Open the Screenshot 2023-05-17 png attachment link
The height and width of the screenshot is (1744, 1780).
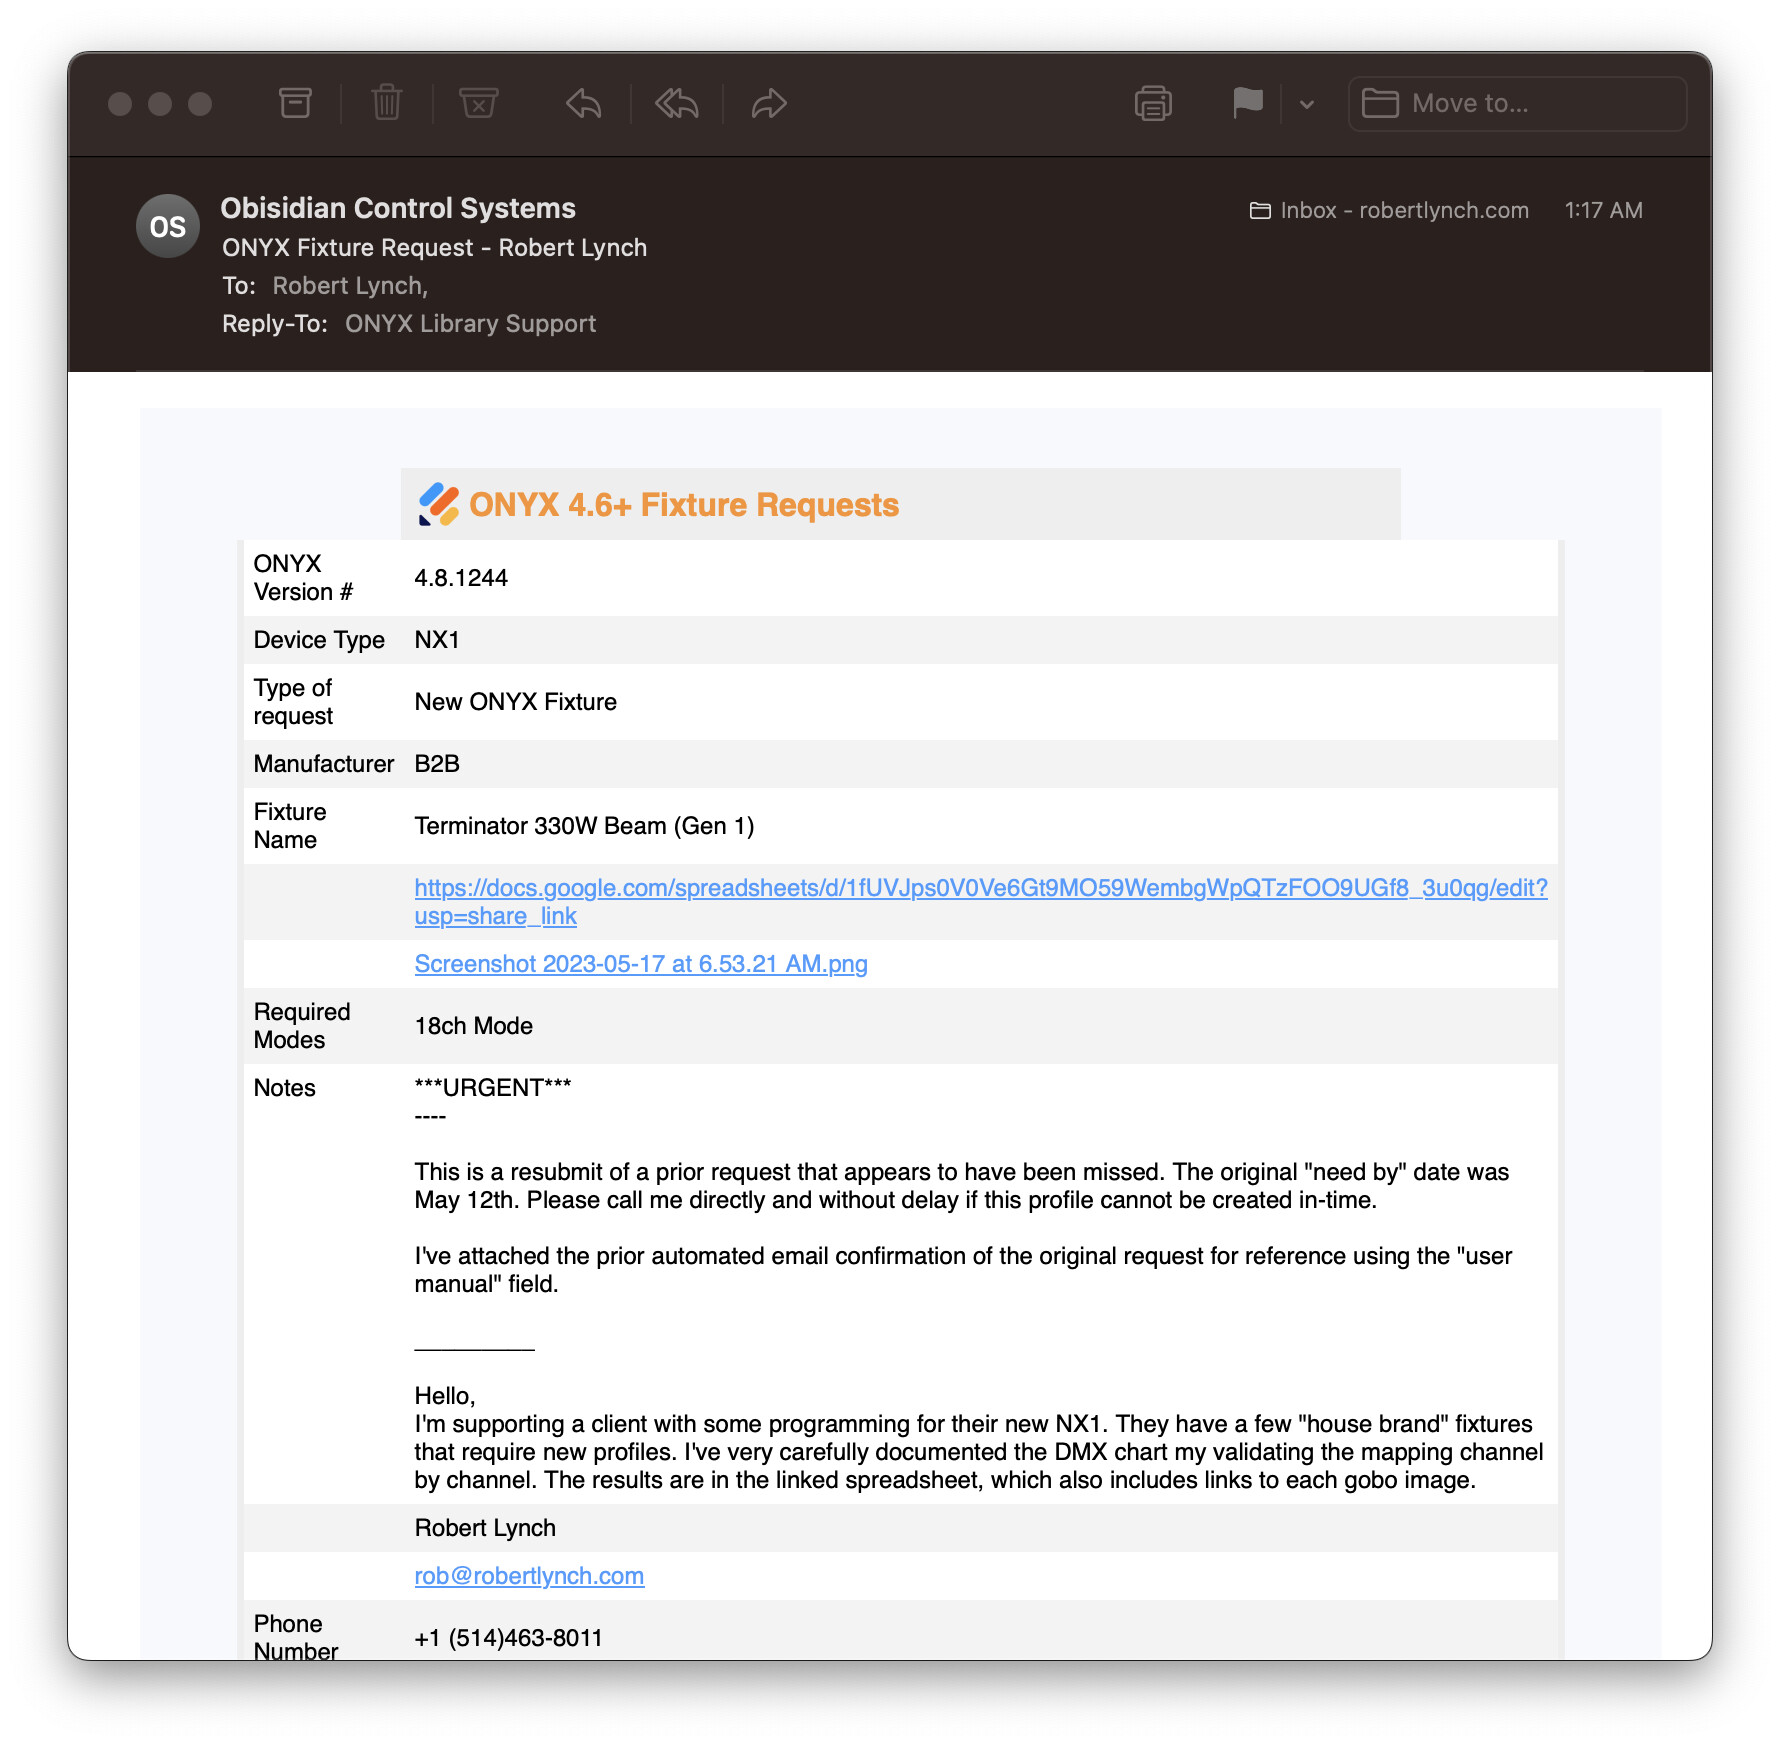(x=641, y=964)
